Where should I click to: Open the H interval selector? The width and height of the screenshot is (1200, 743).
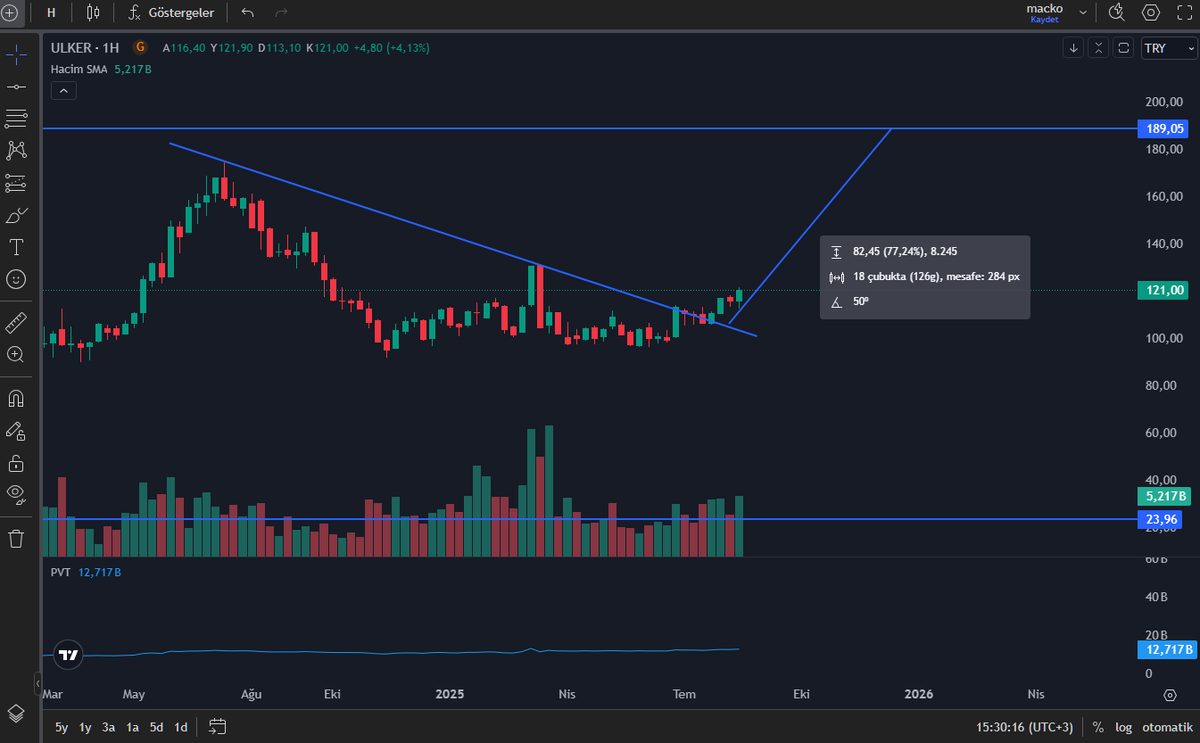(x=50, y=13)
